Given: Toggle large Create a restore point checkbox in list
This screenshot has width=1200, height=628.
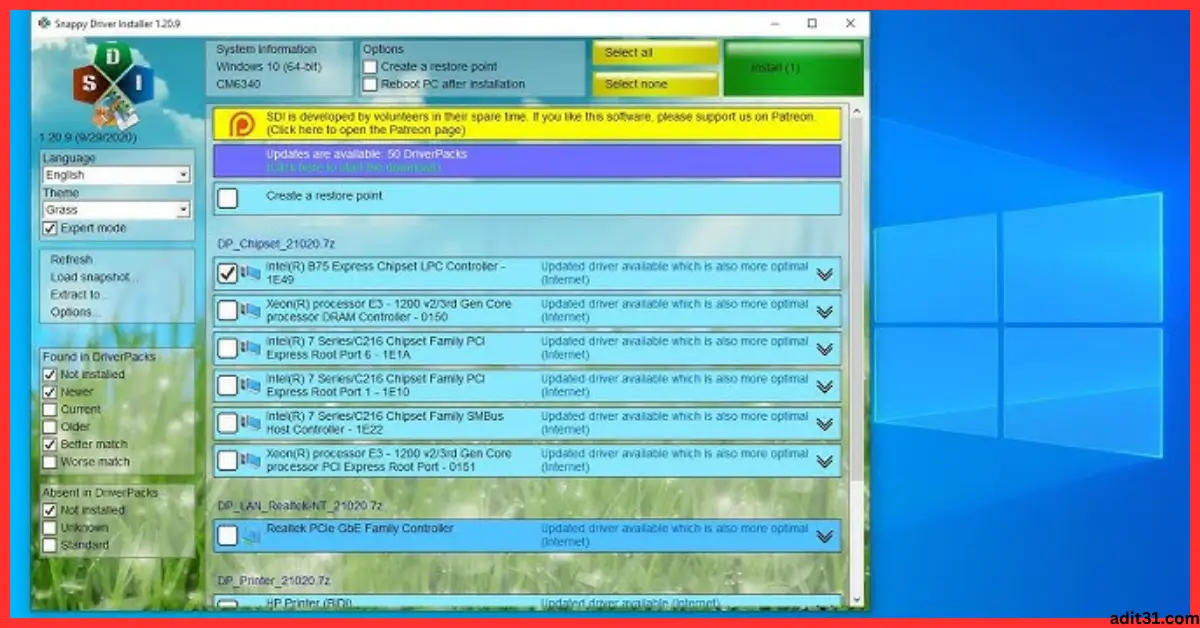Looking at the screenshot, I should click(x=228, y=198).
